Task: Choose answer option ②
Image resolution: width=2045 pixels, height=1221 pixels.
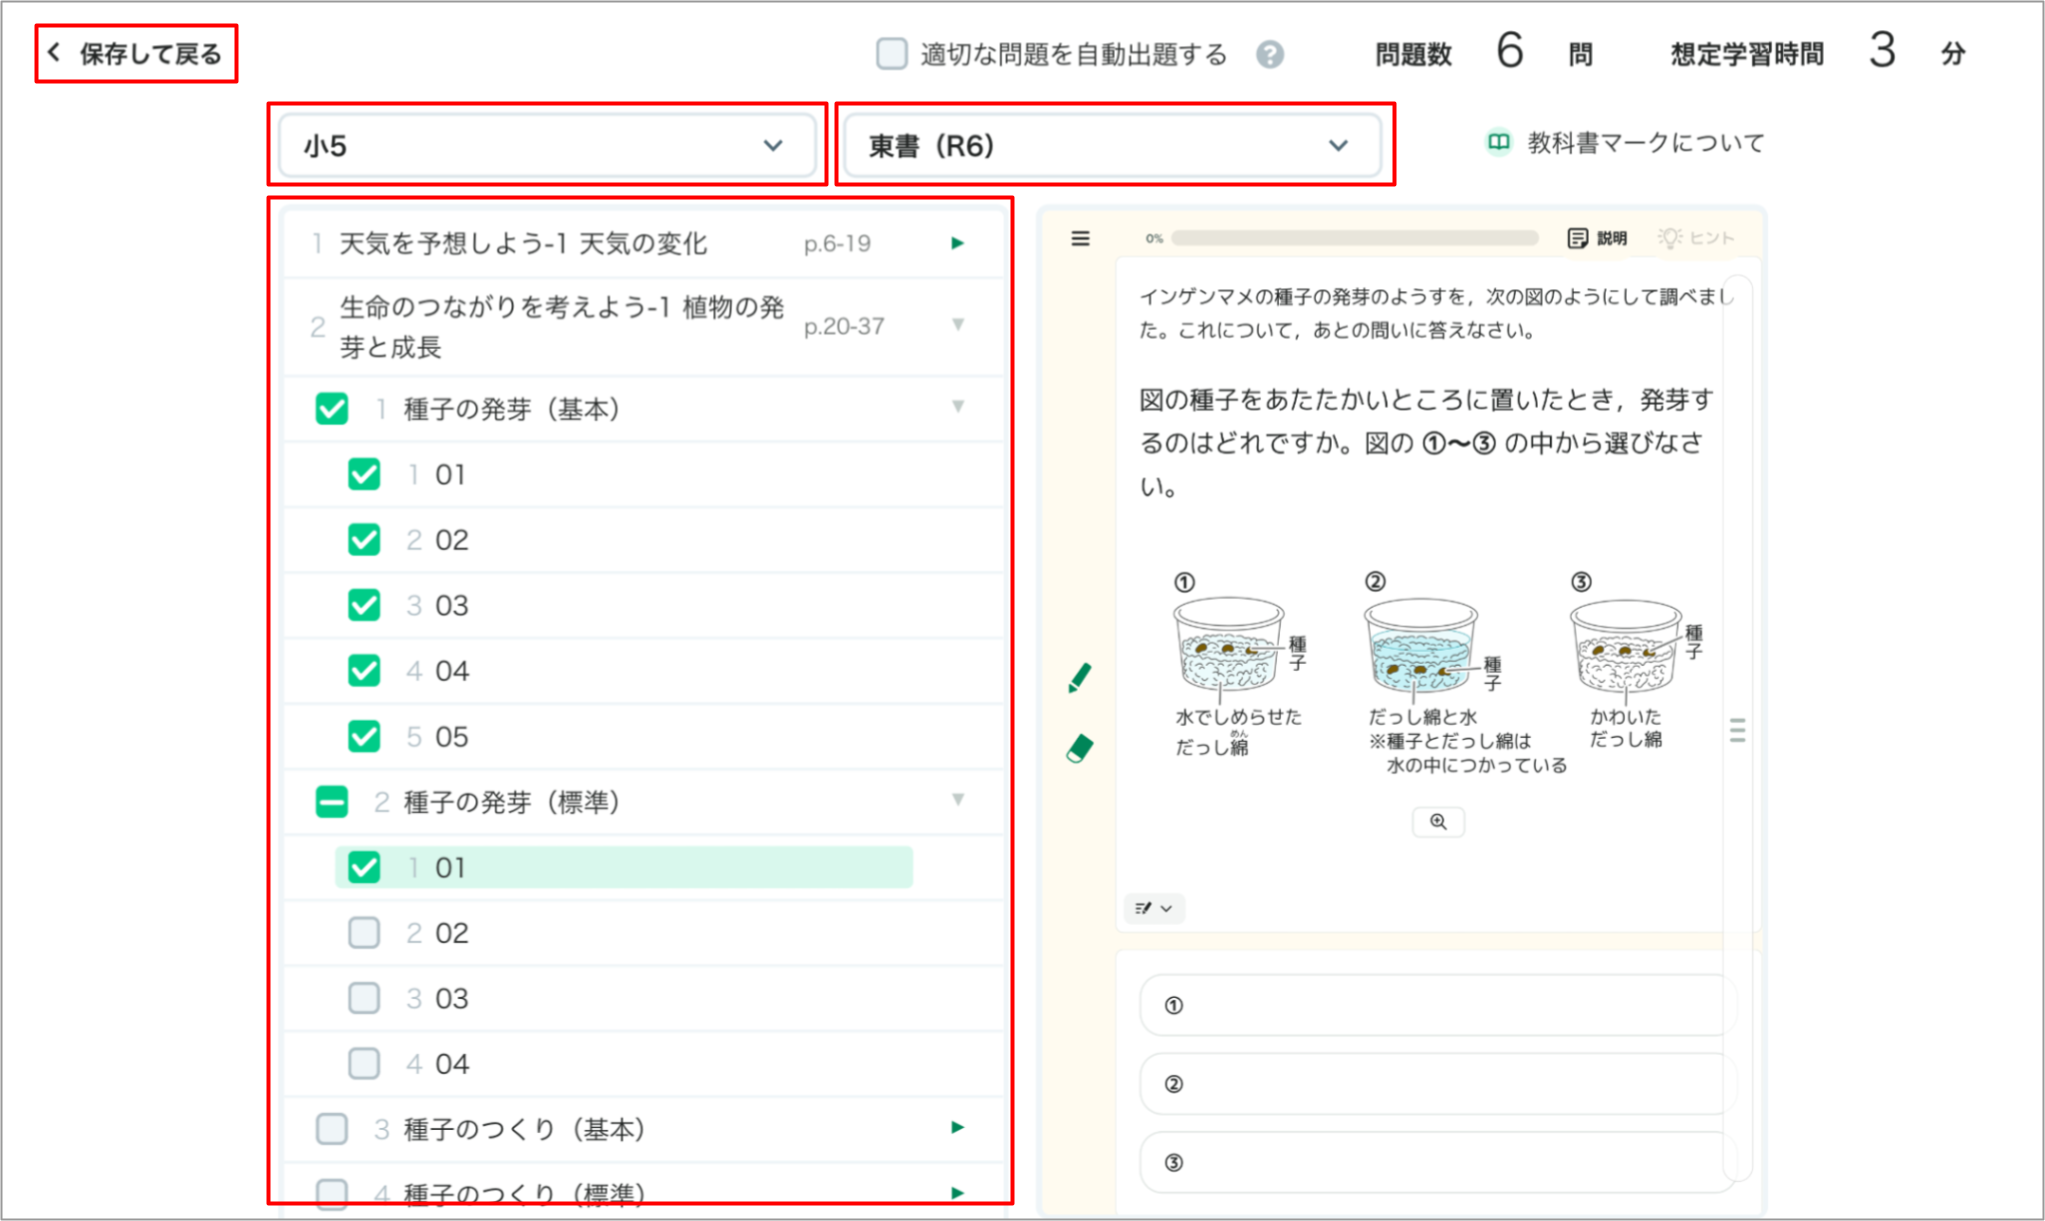Action: [1436, 1084]
